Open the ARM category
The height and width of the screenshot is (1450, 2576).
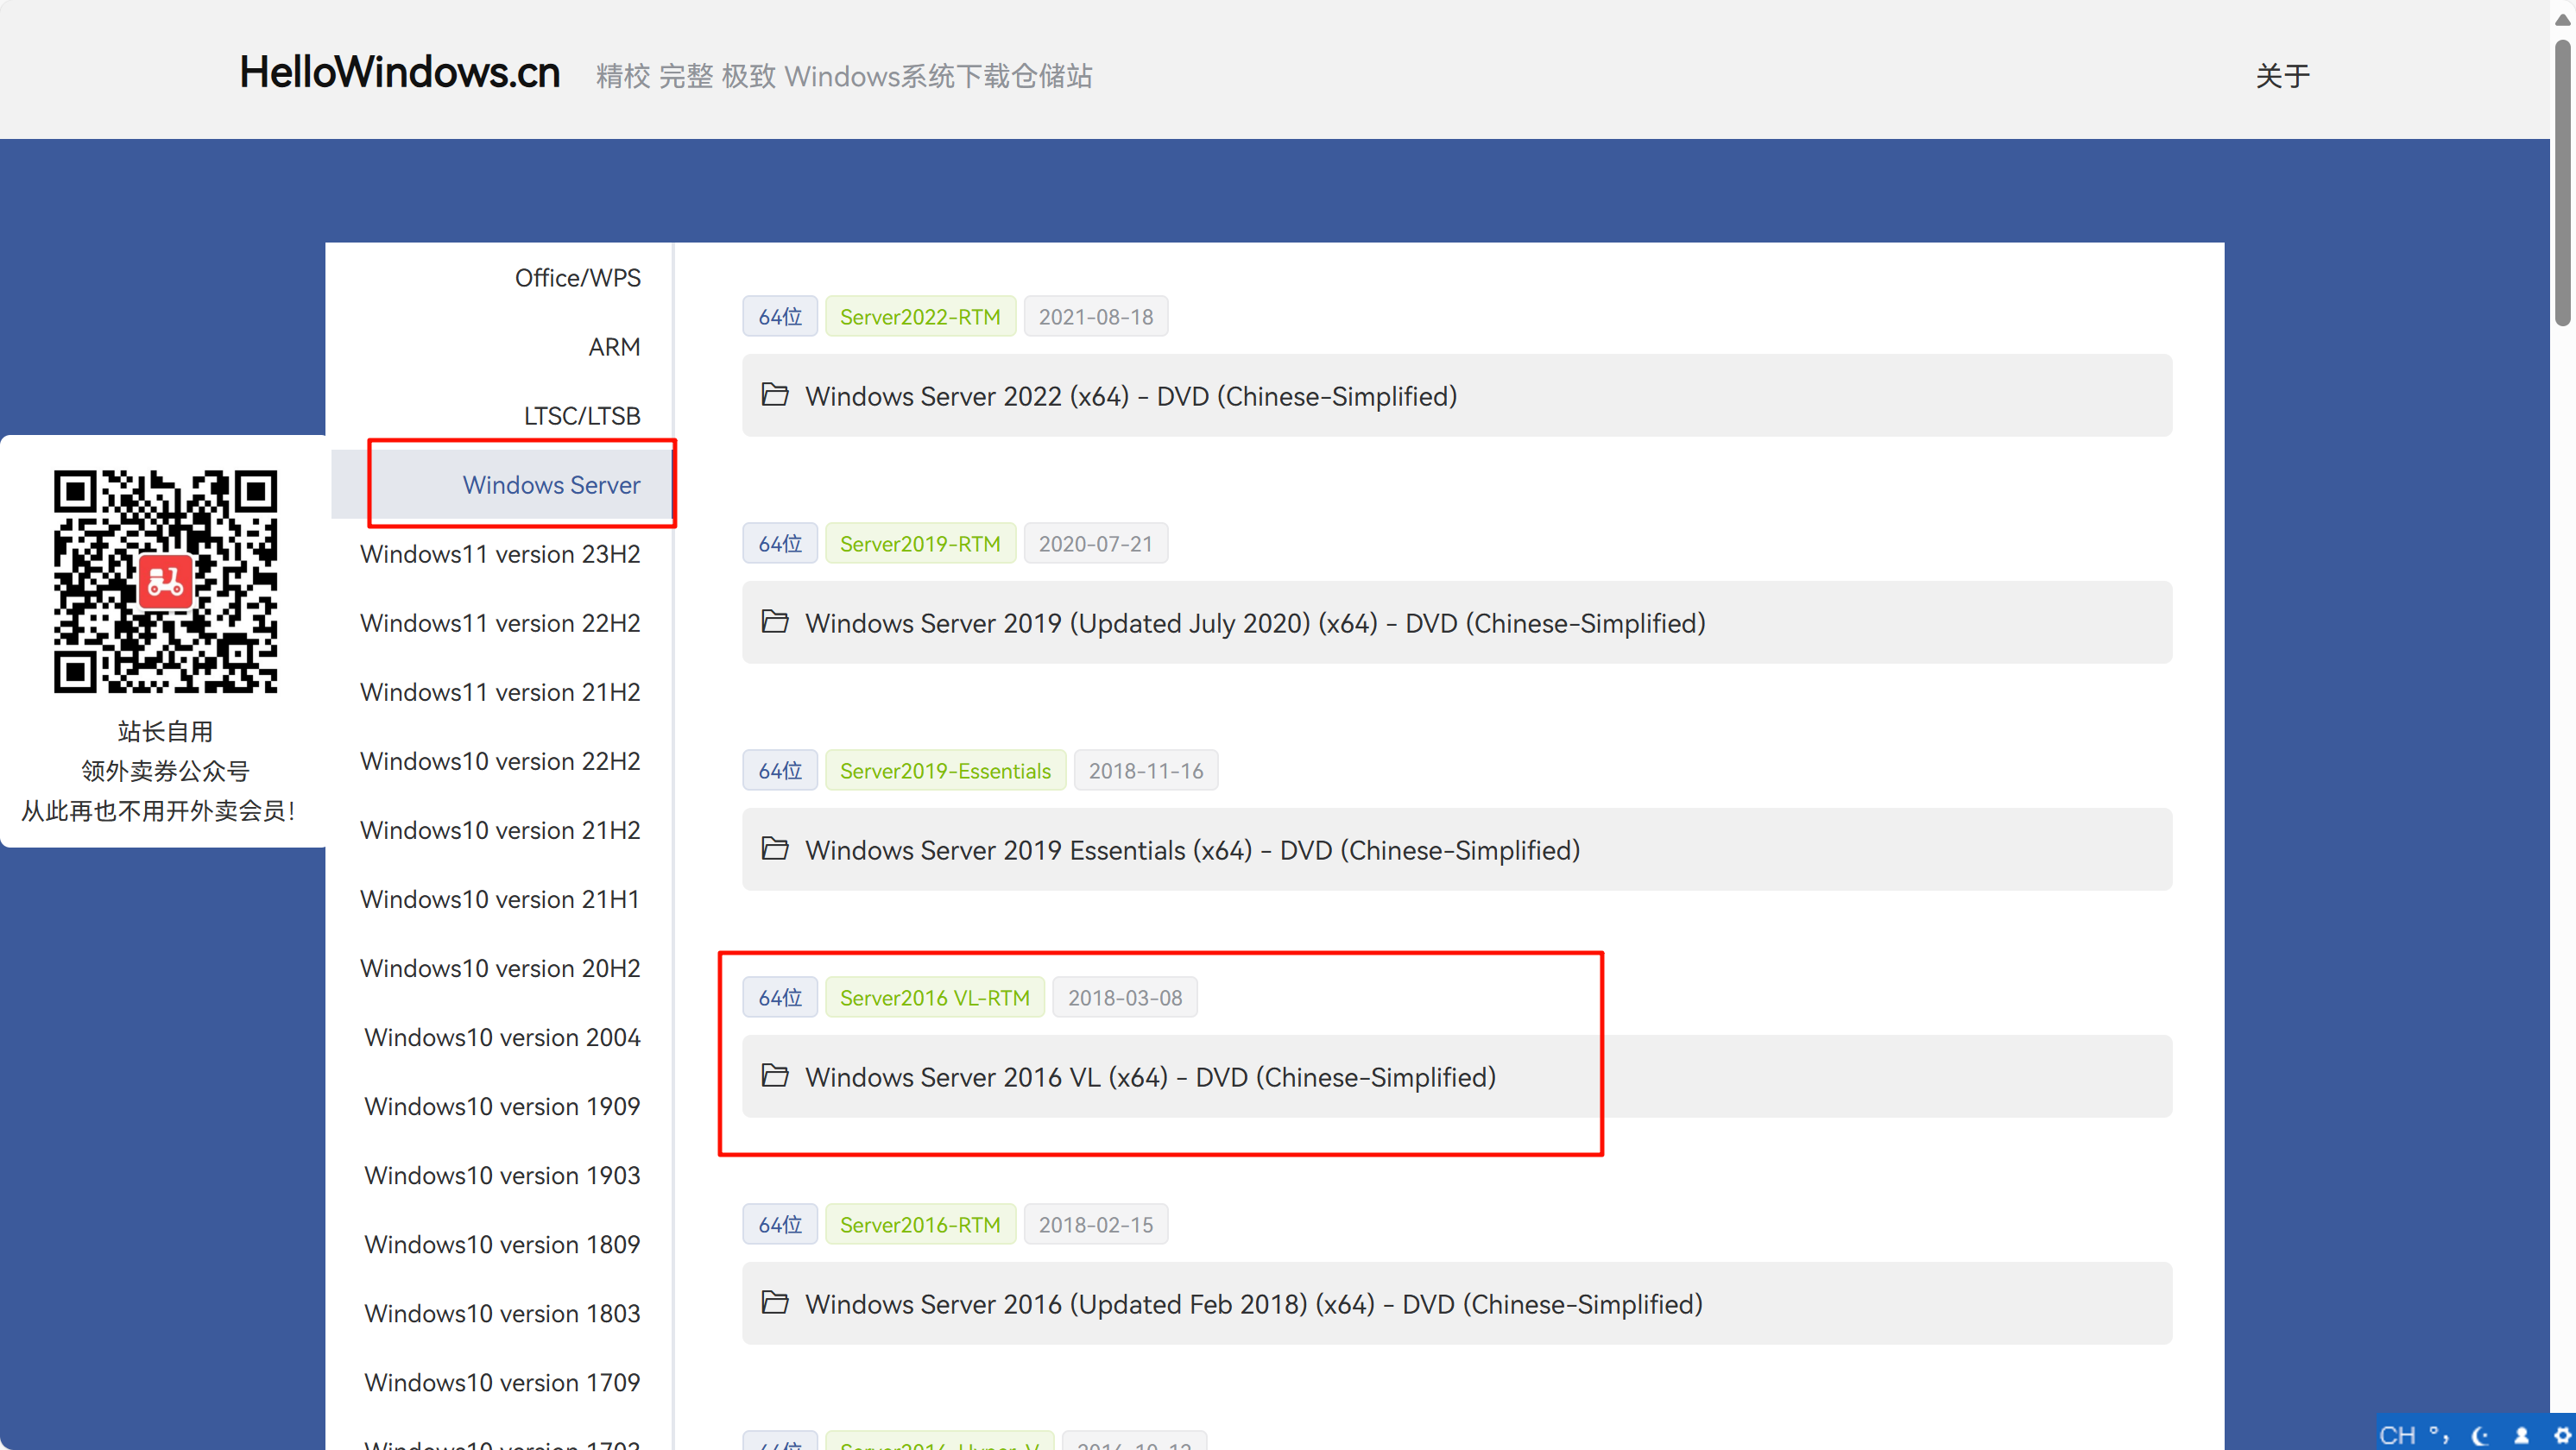click(x=614, y=346)
